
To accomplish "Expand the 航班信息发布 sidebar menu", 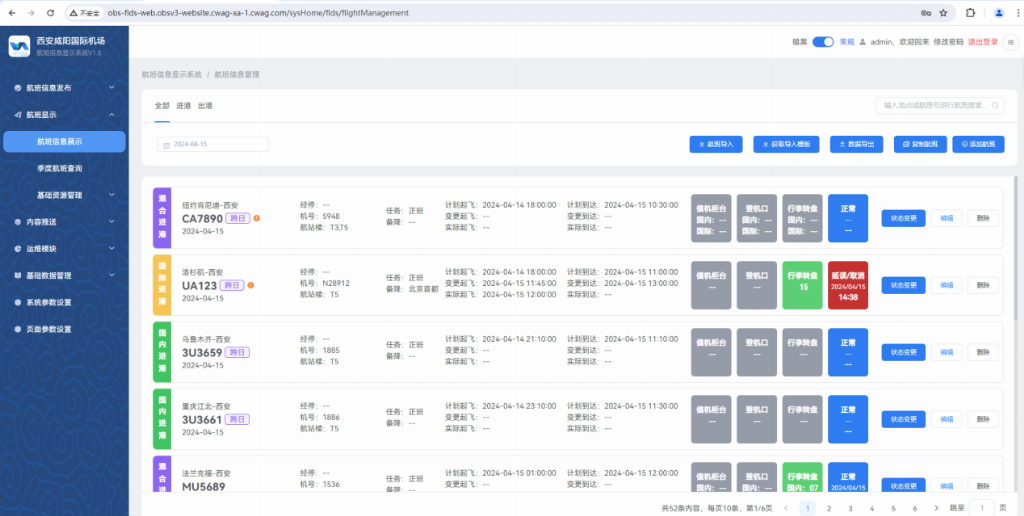I will point(63,88).
